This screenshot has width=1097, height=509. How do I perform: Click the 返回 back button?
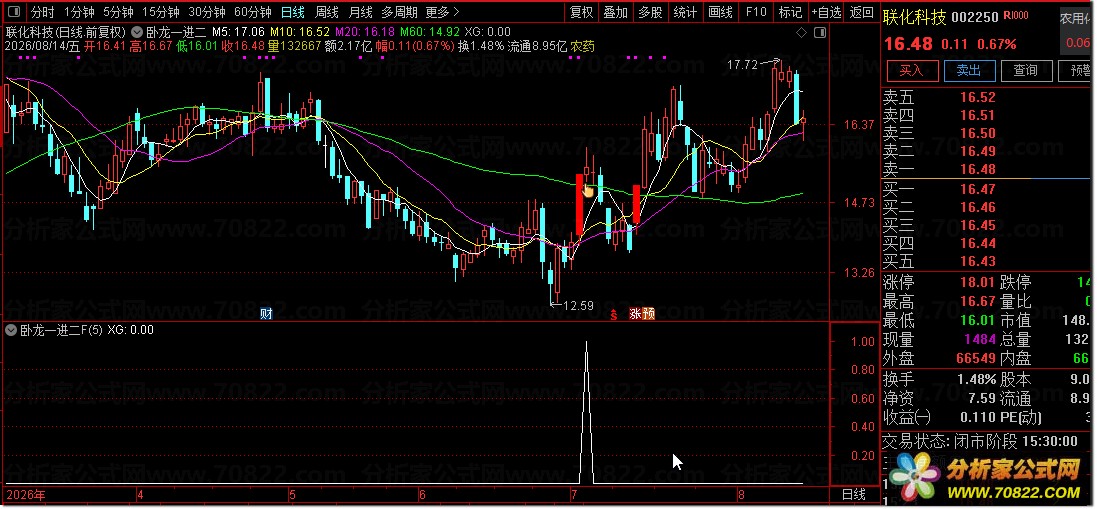click(861, 12)
